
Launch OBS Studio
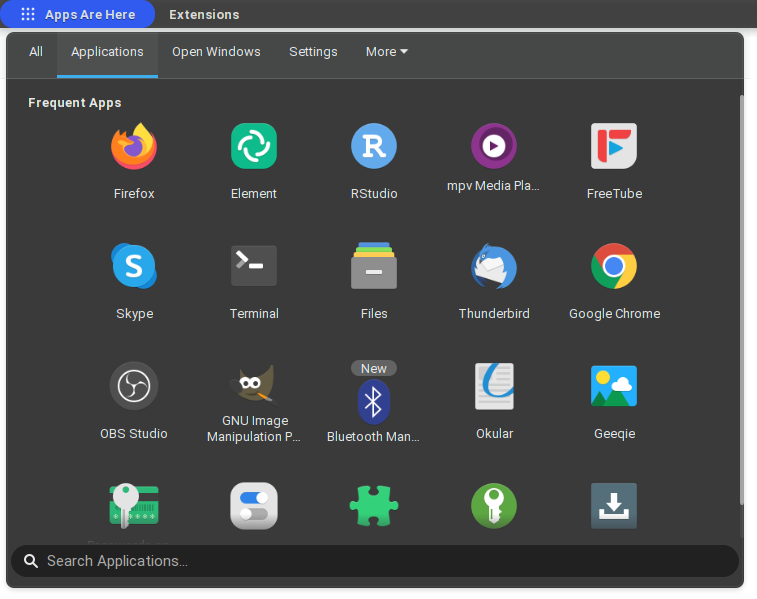click(134, 386)
